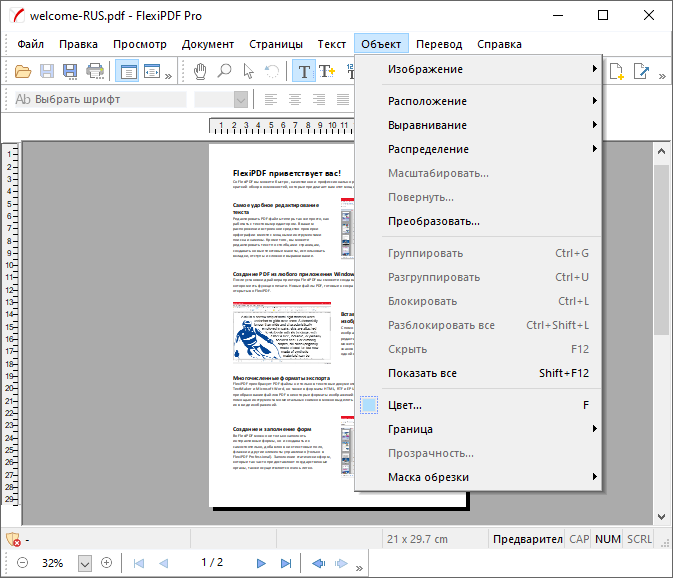
Task: Click the Выбрать шрифт font field
Action: (100, 99)
